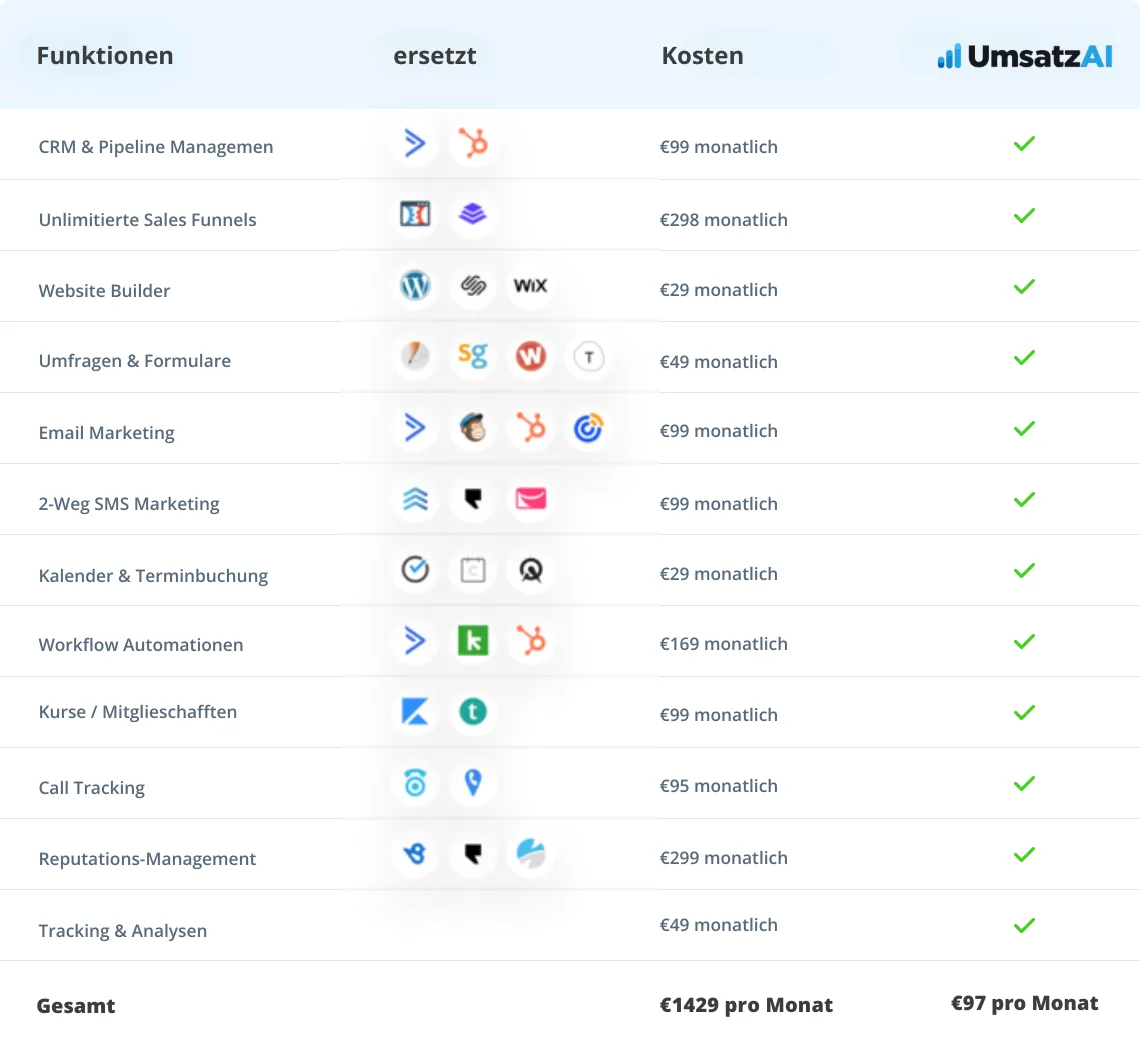The image size is (1140, 1052).
Task: Click the Teachable icon in Kurse row
Action: 472,712
